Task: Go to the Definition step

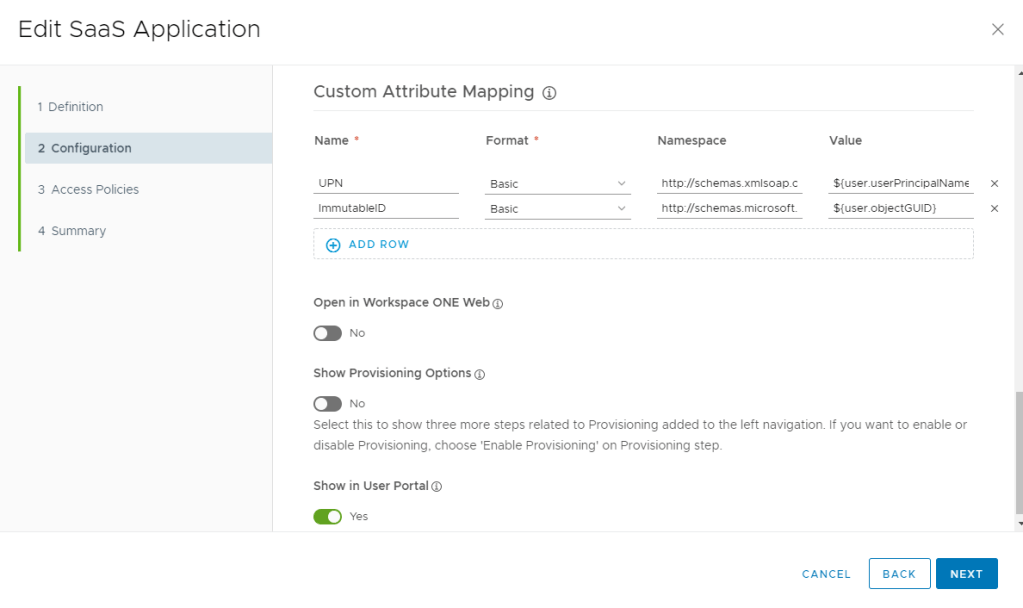Action: pos(70,107)
